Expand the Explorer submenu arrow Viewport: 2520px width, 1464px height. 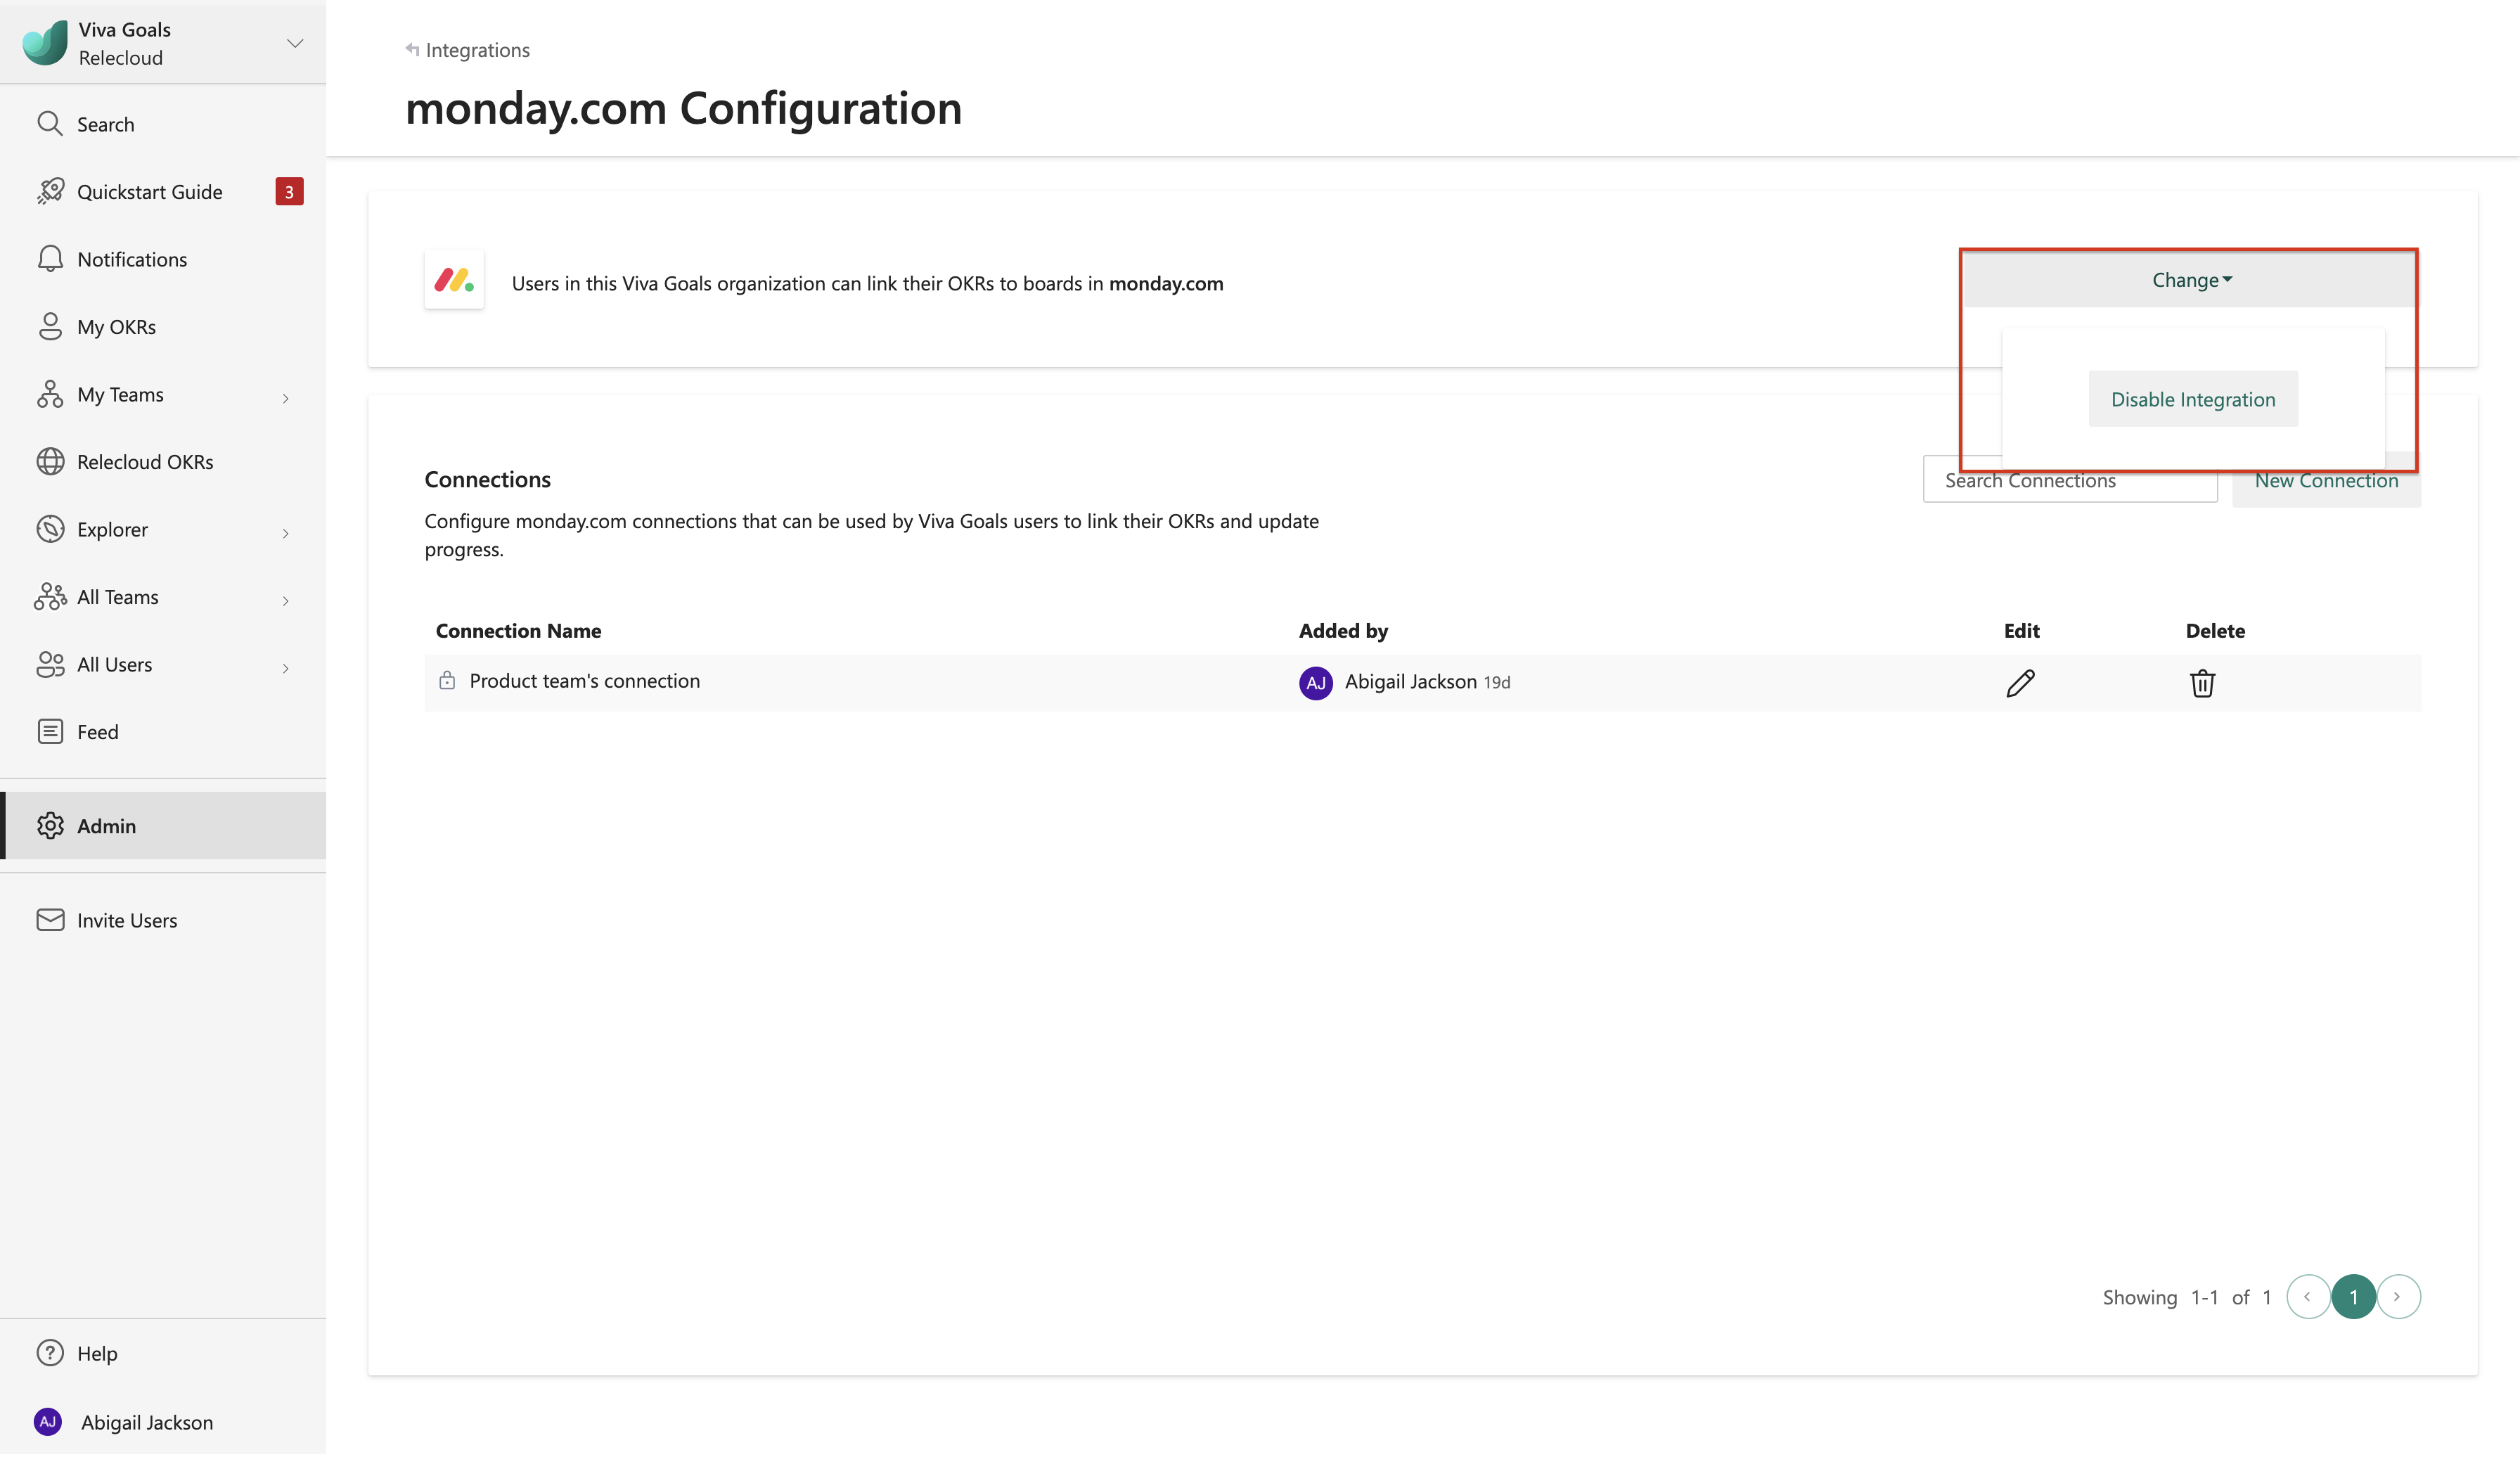point(286,533)
